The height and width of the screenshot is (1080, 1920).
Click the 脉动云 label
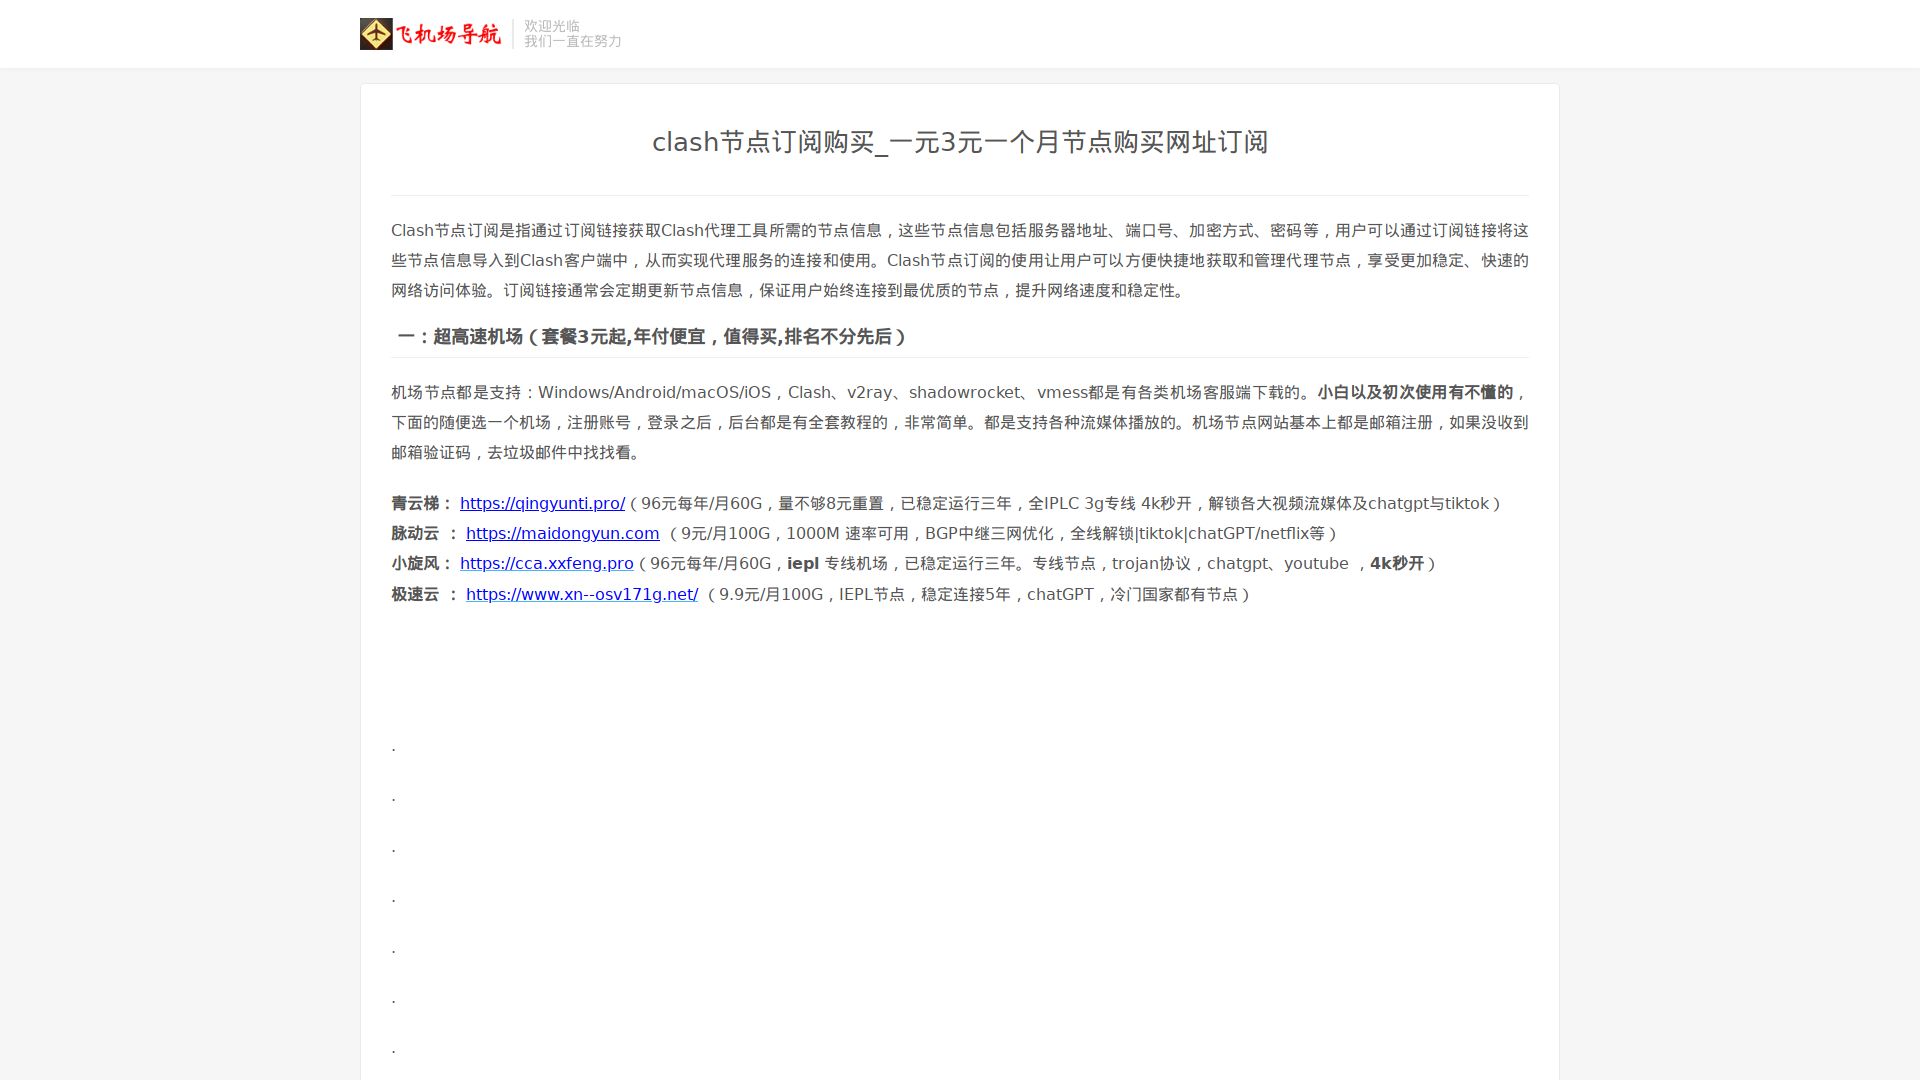415,534
